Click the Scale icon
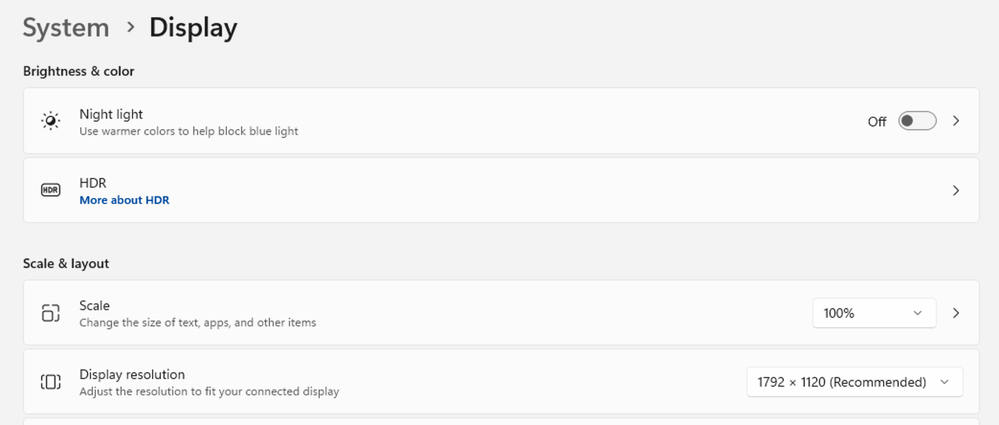 pos(50,313)
